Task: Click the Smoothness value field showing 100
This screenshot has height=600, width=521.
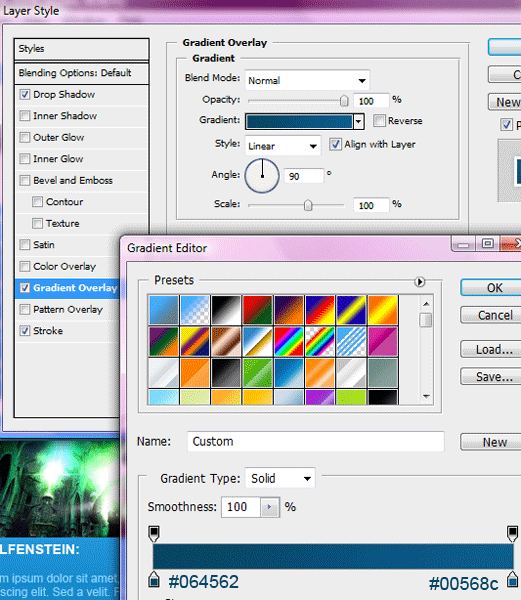Action: coord(241,507)
